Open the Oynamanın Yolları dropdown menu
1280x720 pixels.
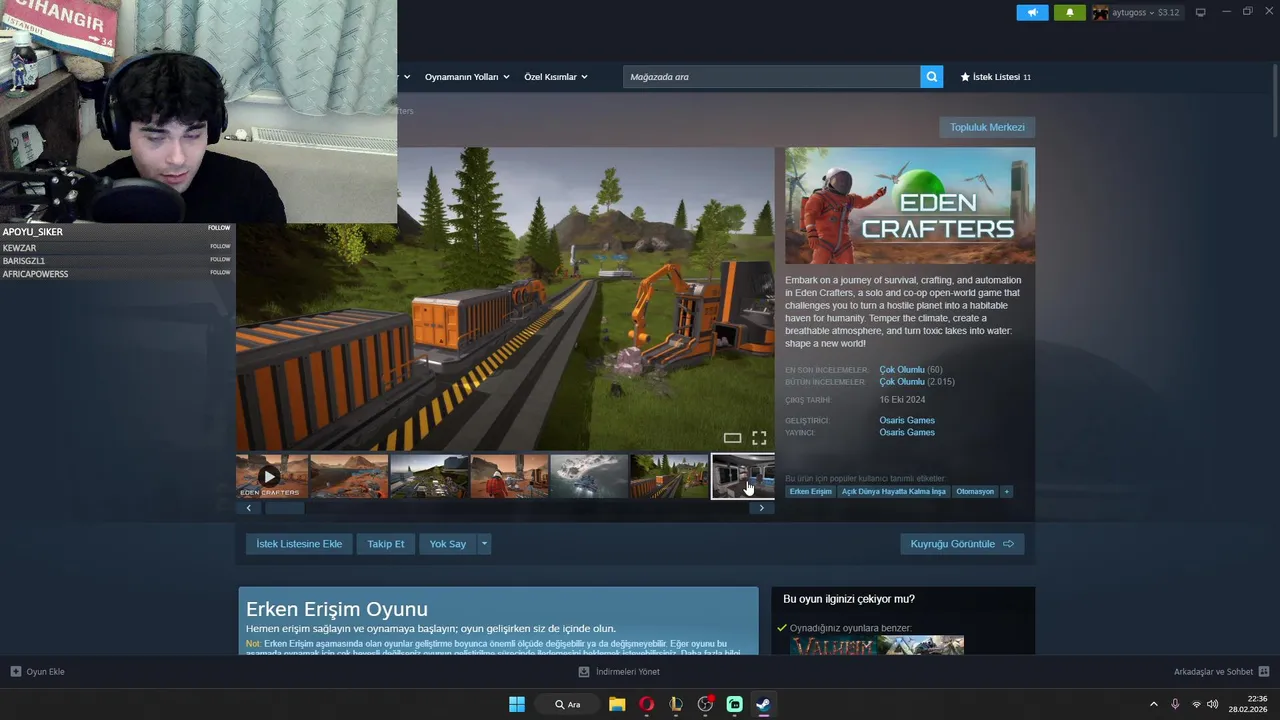point(467,77)
